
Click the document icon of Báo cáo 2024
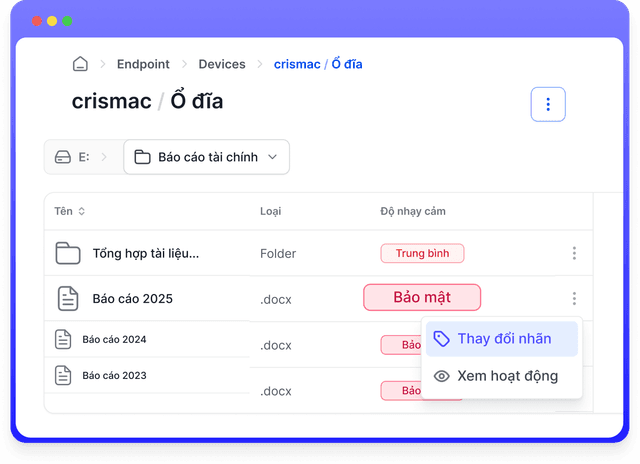click(64, 340)
